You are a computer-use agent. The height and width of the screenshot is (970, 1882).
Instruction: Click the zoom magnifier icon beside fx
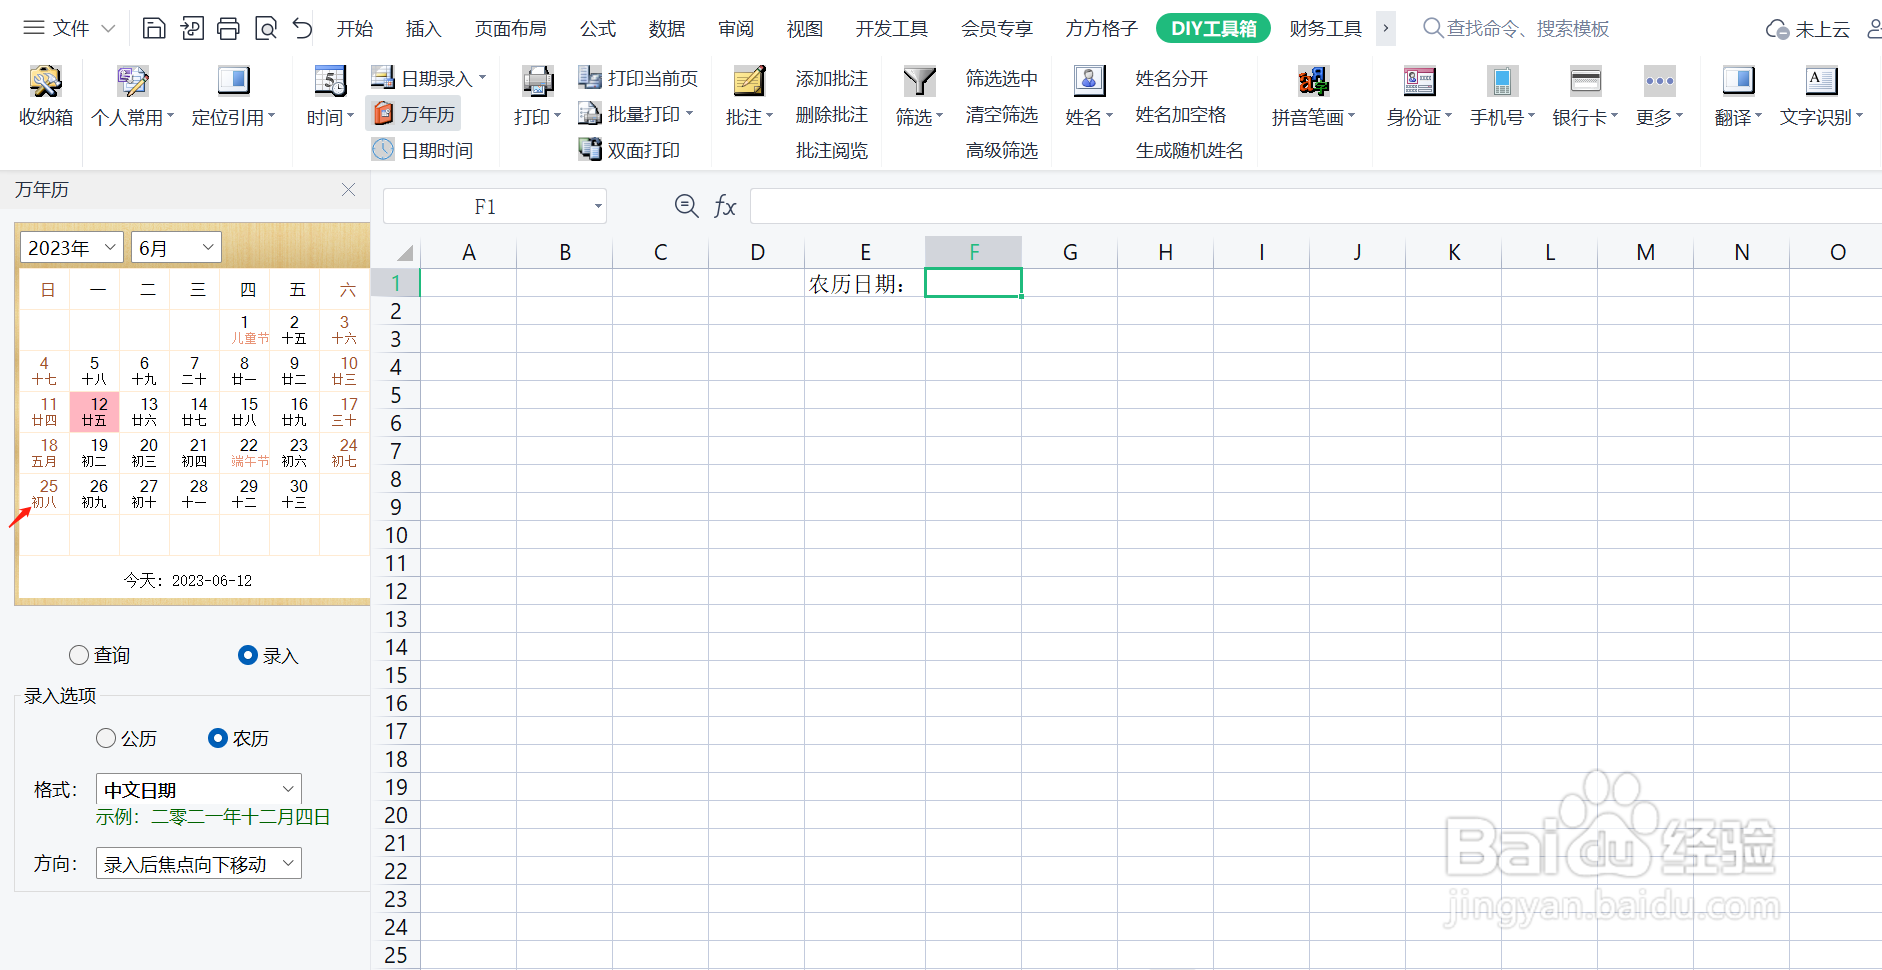pos(686,206)
